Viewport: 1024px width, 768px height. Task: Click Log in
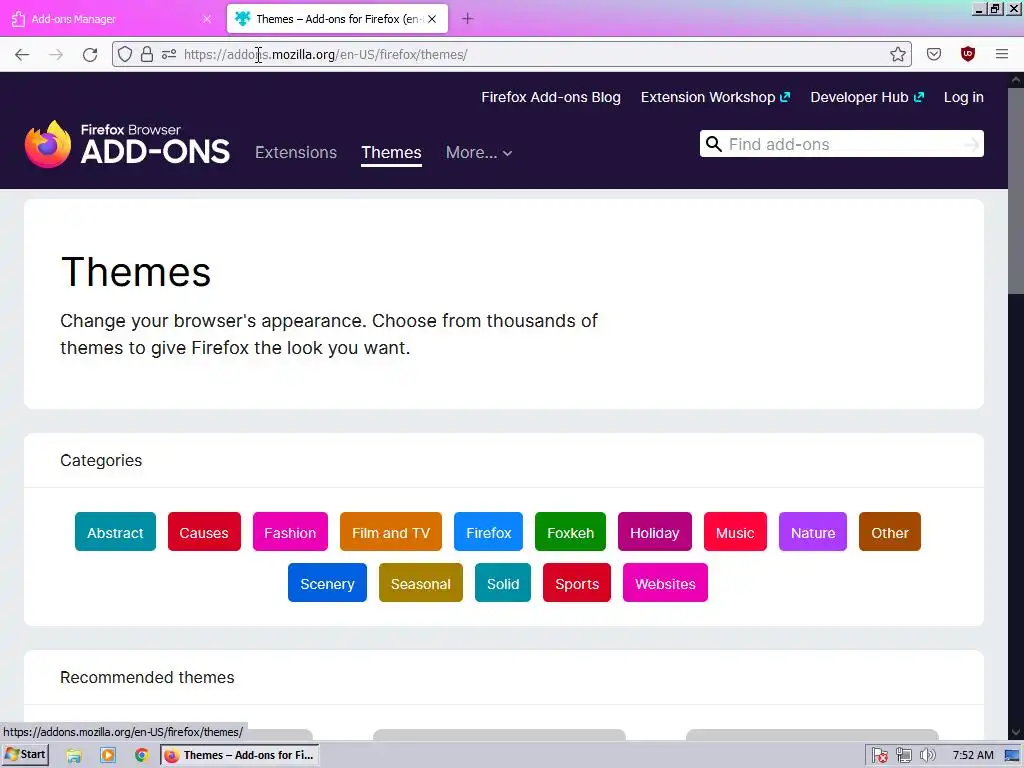tap(963, 97)
